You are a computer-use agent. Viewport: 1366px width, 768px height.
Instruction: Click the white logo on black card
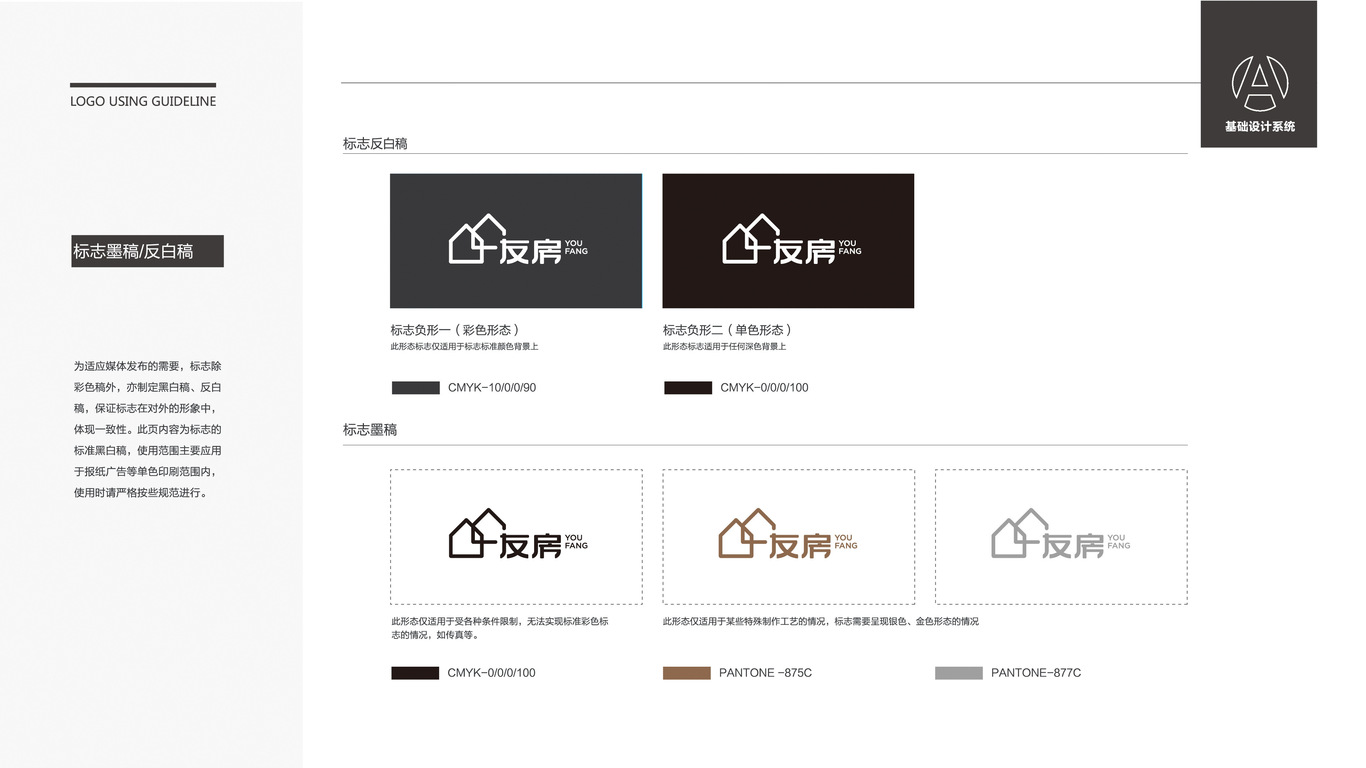[791, 240]
